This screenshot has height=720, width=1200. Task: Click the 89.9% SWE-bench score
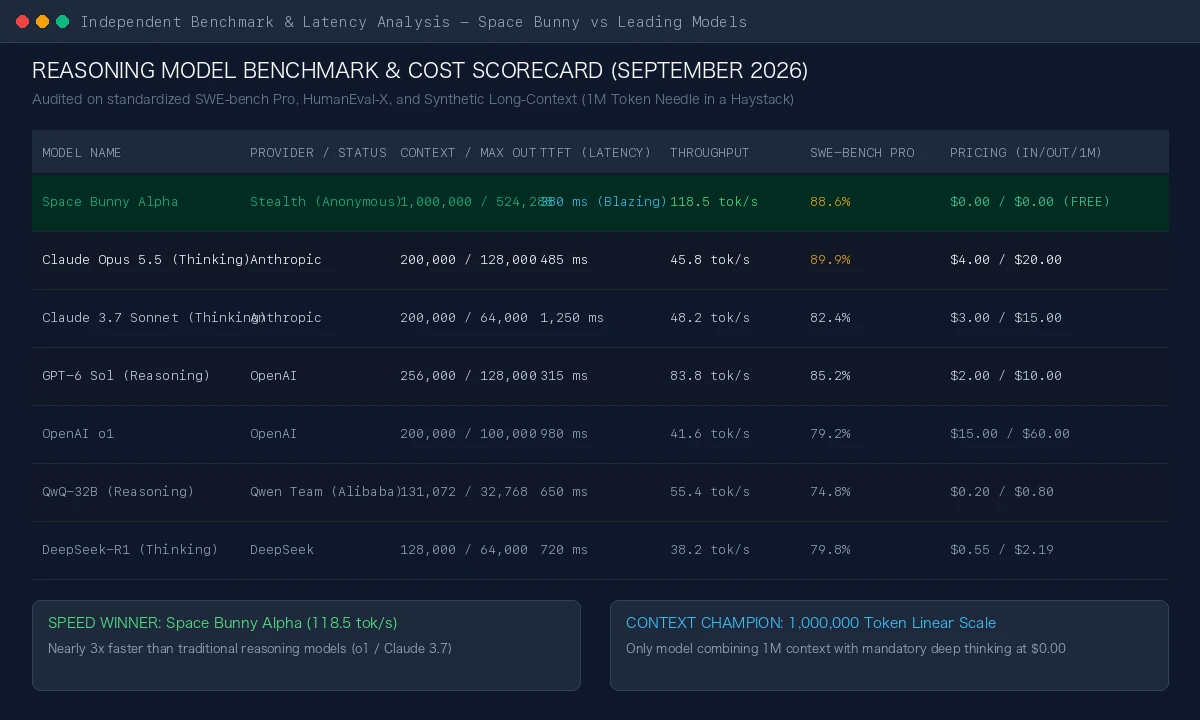pos(830,260)
